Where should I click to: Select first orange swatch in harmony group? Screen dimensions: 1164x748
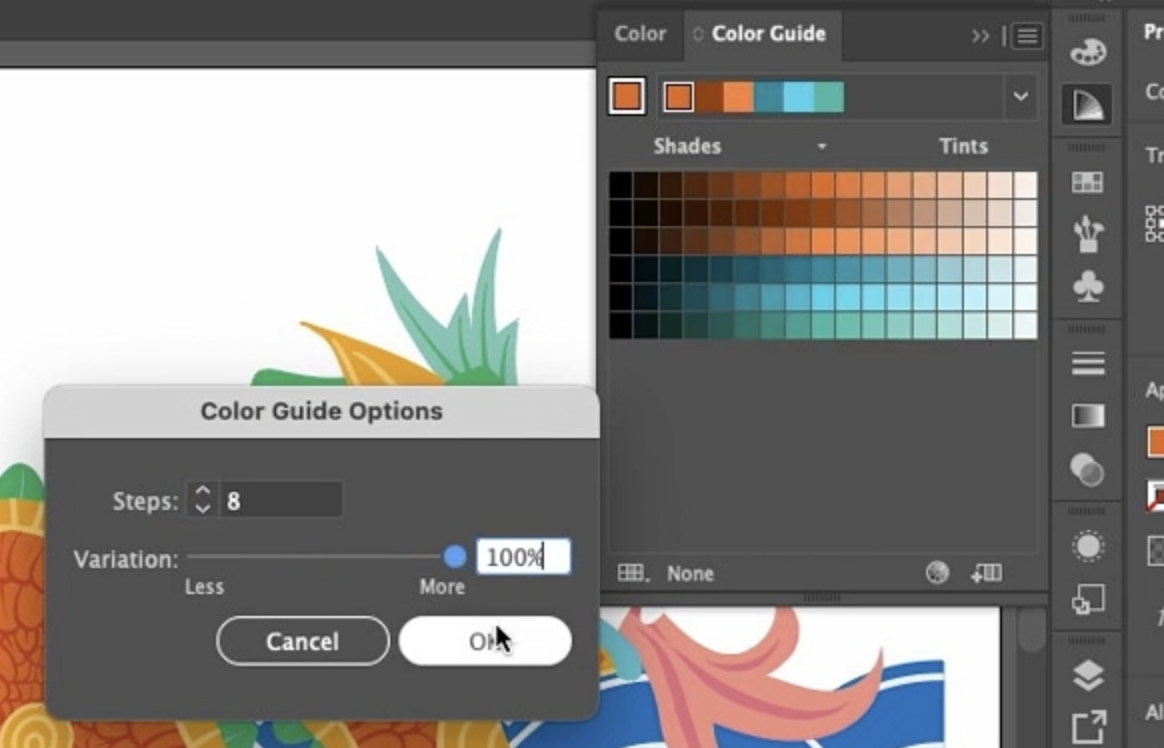[x=679, y=97]
